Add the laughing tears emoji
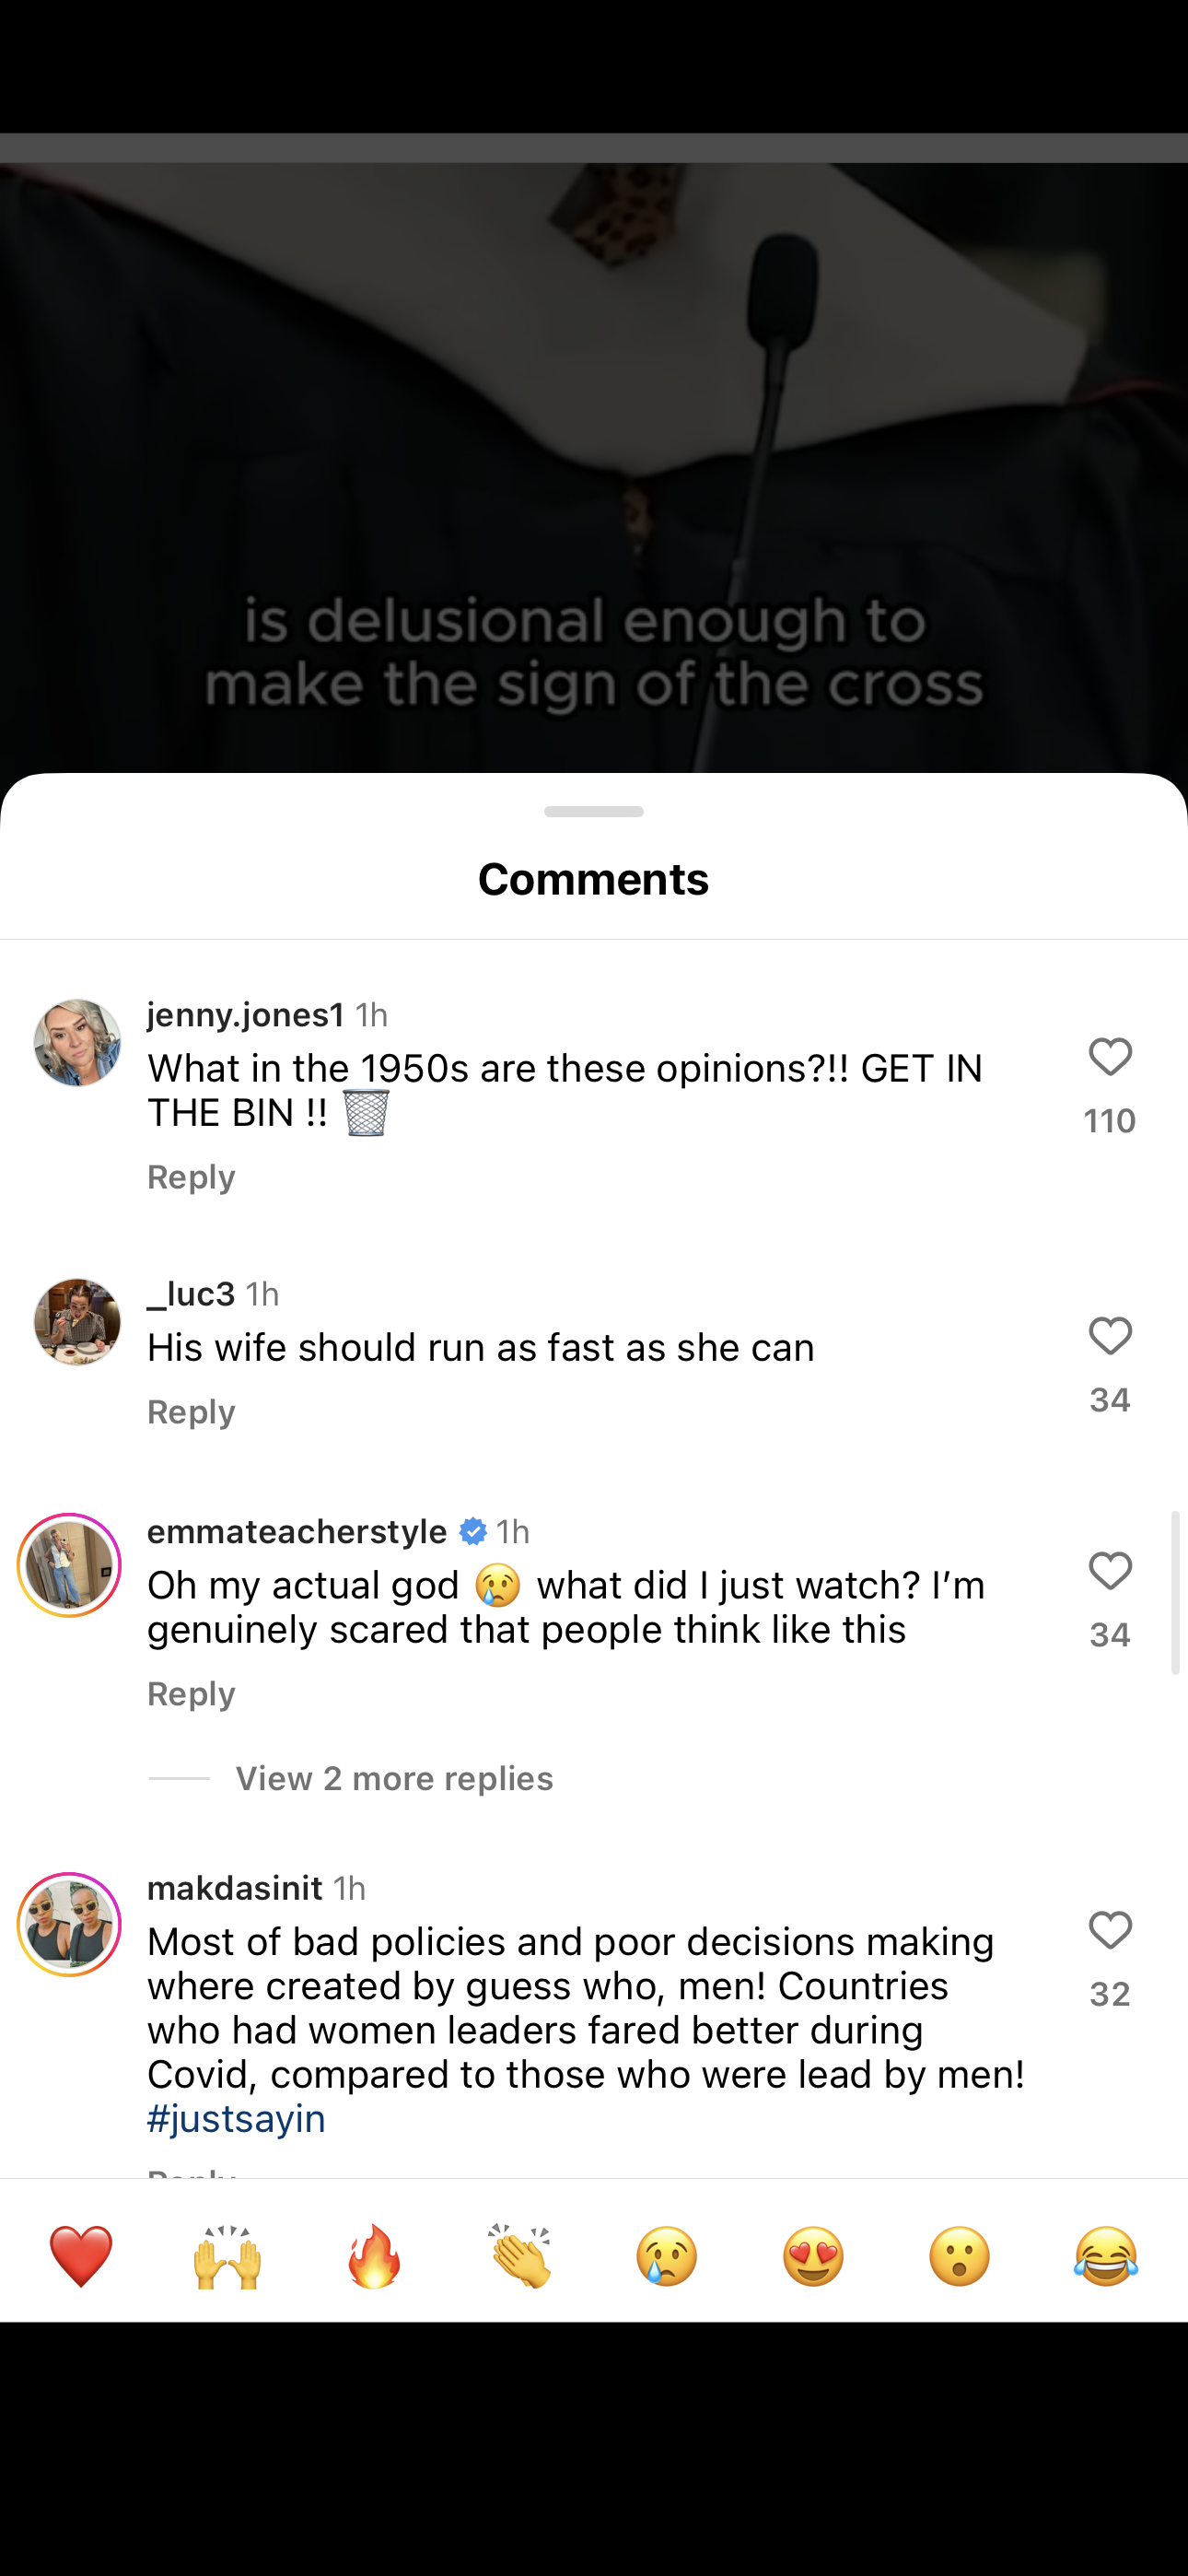 [x=1106, y=2256]
